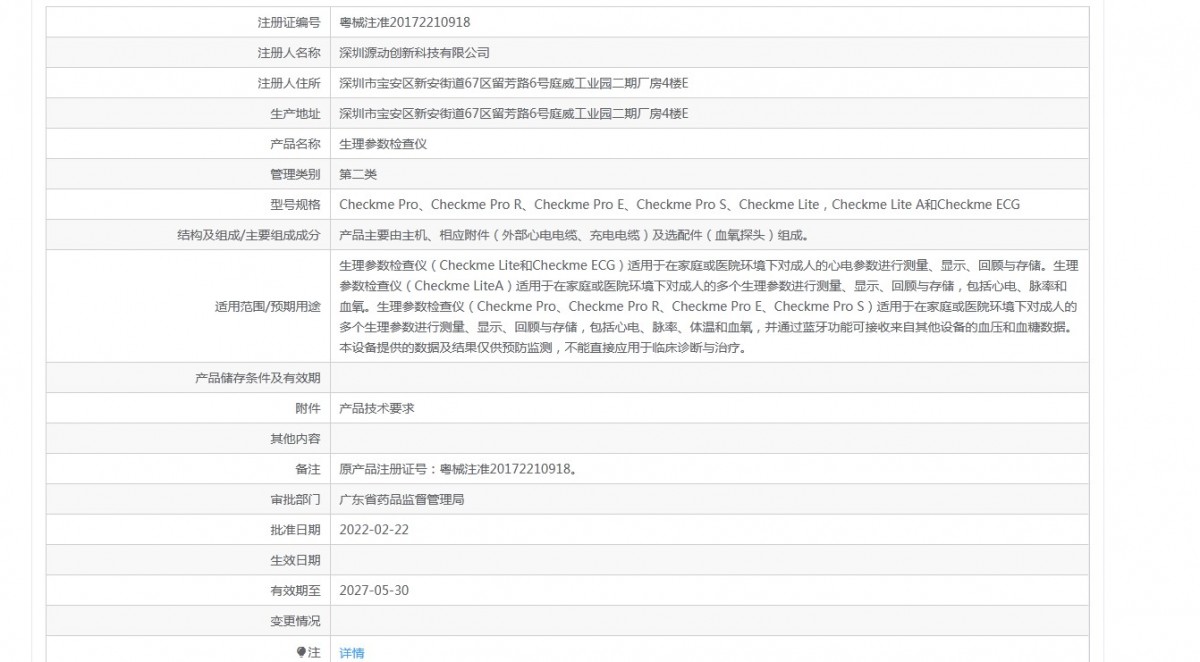Click the model list starting Checkme Pro
Image resolution: width=1200 pixels, height=662 pixels.
click(x=679, y=205)
